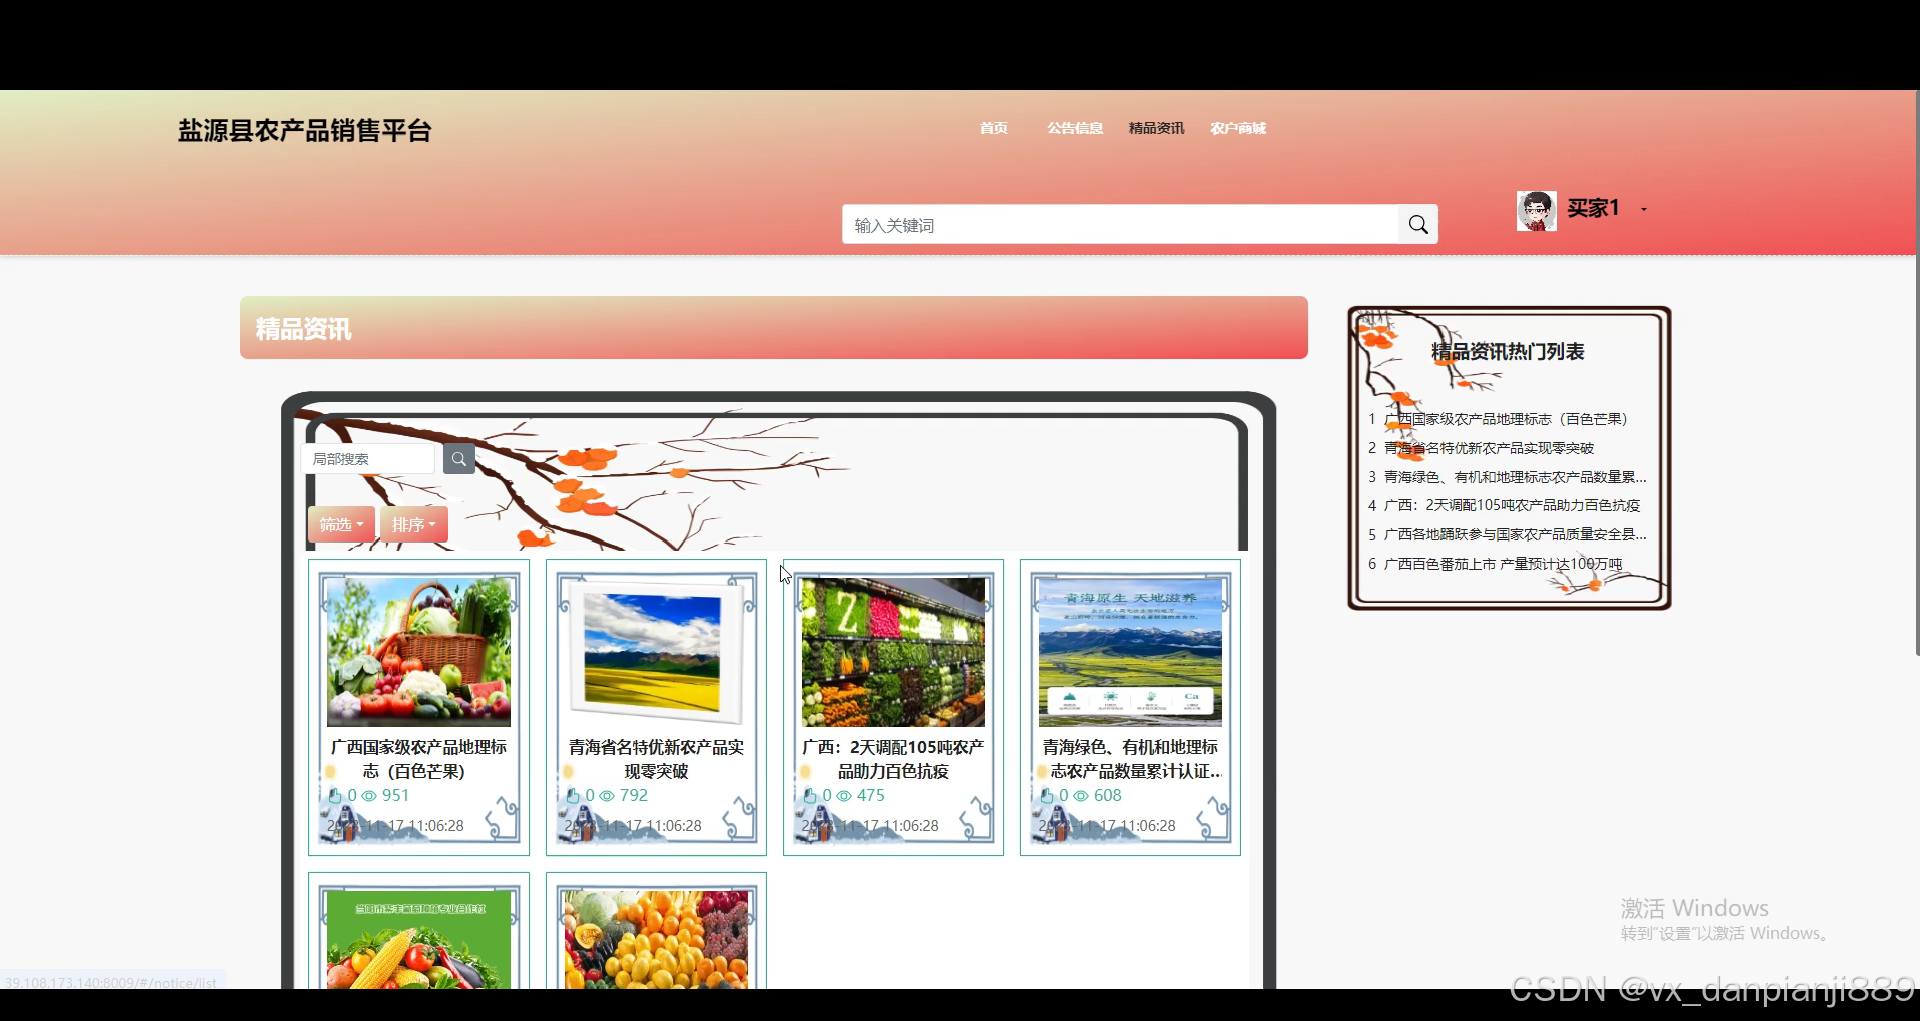The width and height of the screenshot is (1920, 1021).
Task: Open hot list item 广西：2天调配105吨农产品助力百色抗疫
Action: [1512, 505]
